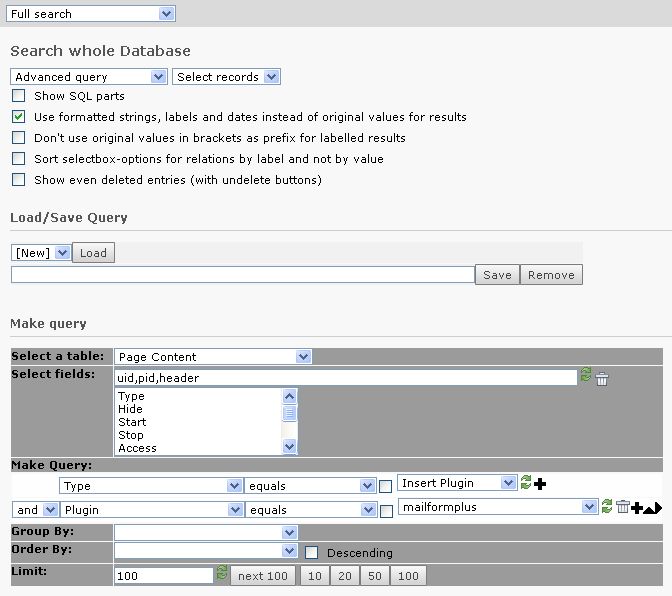Open the Group By dropdown
The width and height of the screenshot is (672, 596).
[206, 533]
